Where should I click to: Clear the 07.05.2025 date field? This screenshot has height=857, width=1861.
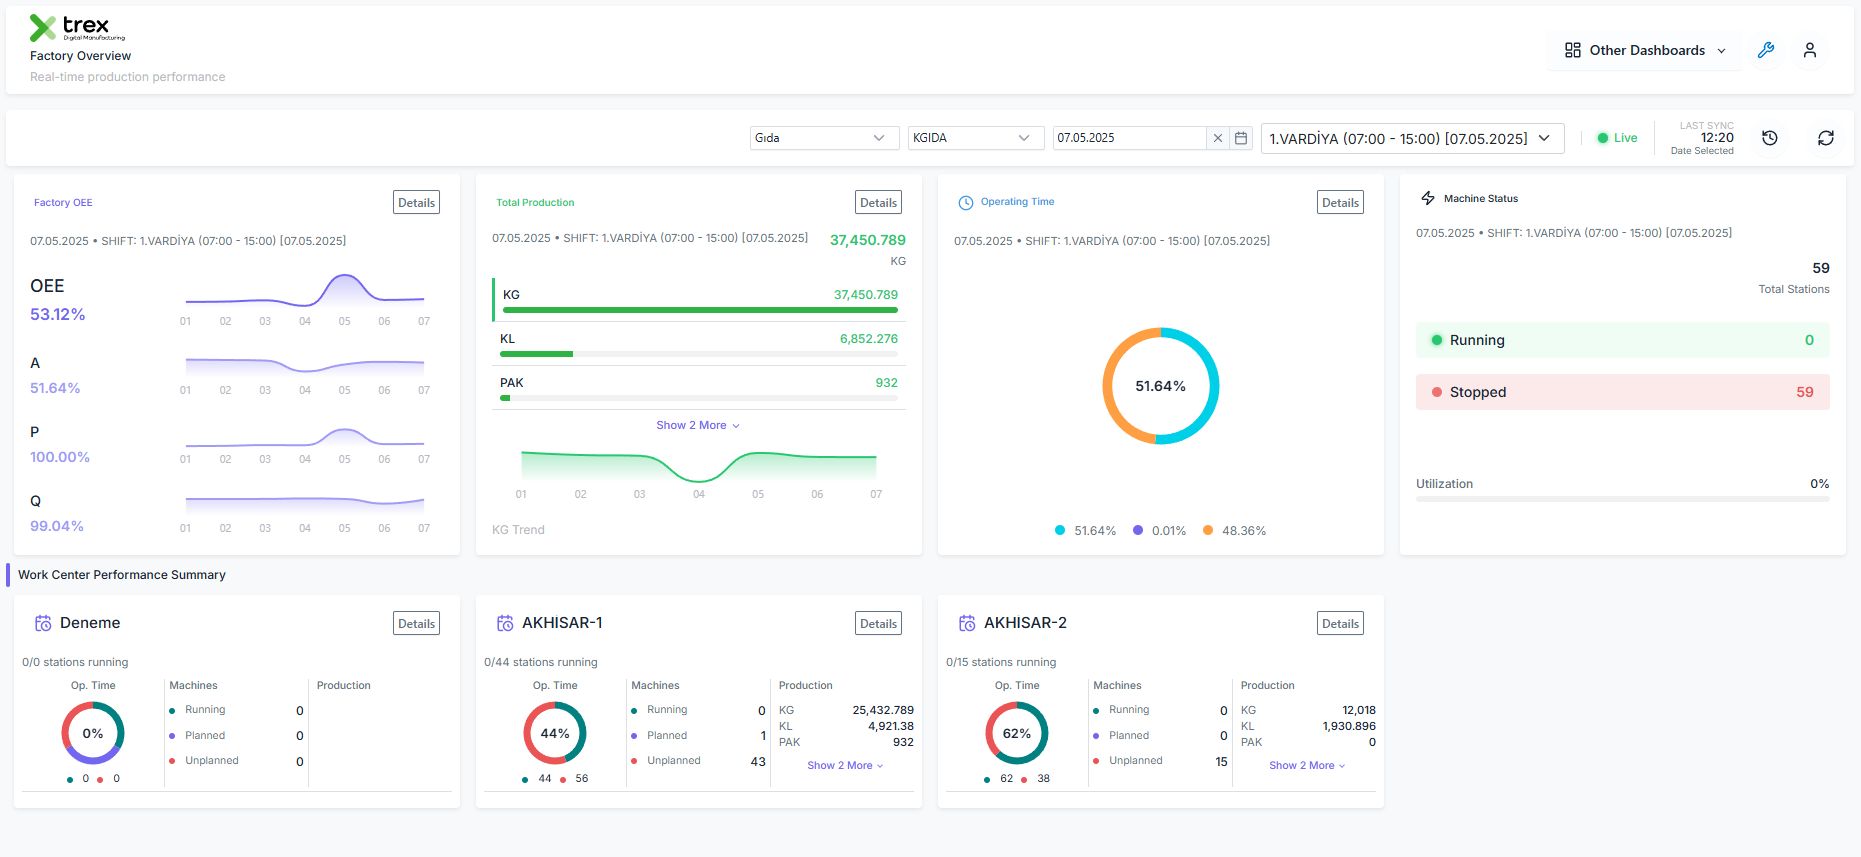(x=1218, y=138)
